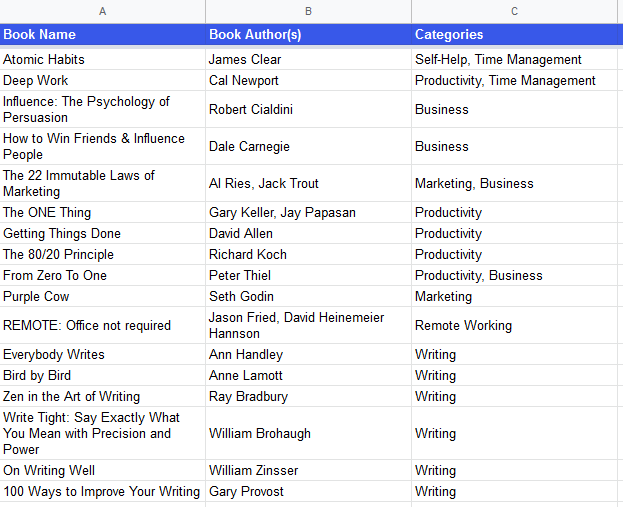The image size is (623, 507).
Task: Select the Cal Newport cell
Action: (308, 80)
